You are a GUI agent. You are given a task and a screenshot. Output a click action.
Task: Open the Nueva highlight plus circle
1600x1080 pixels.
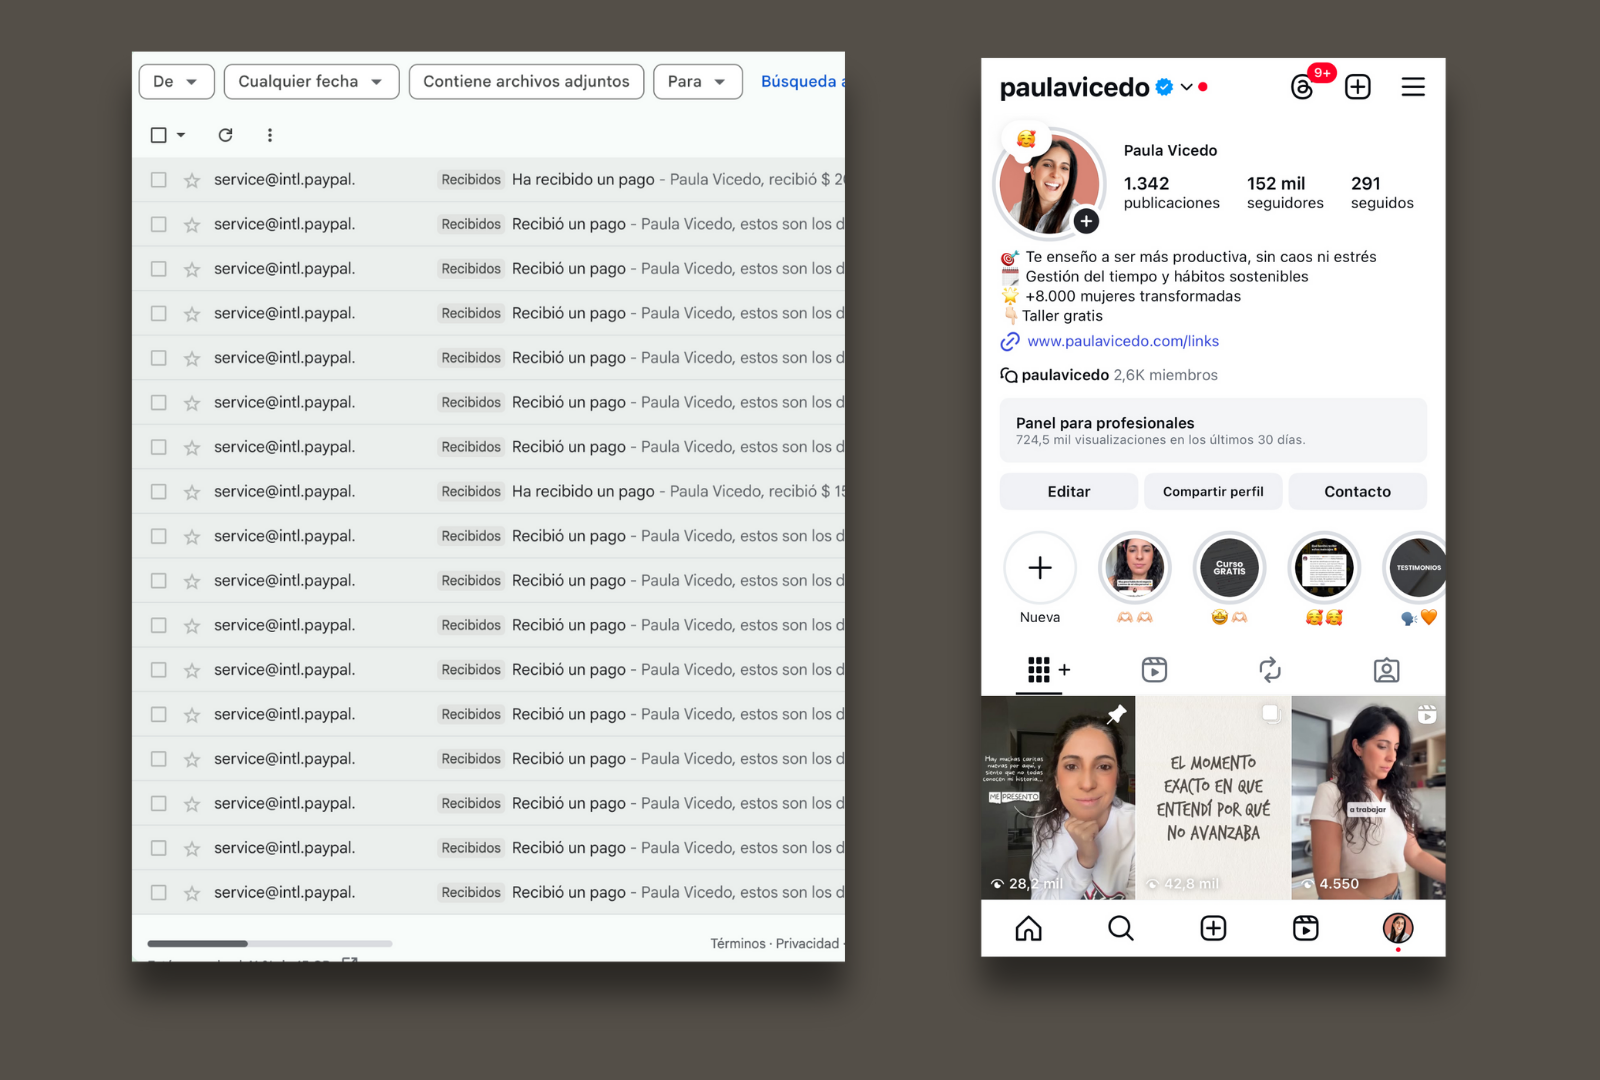[x=1040, y=568]
